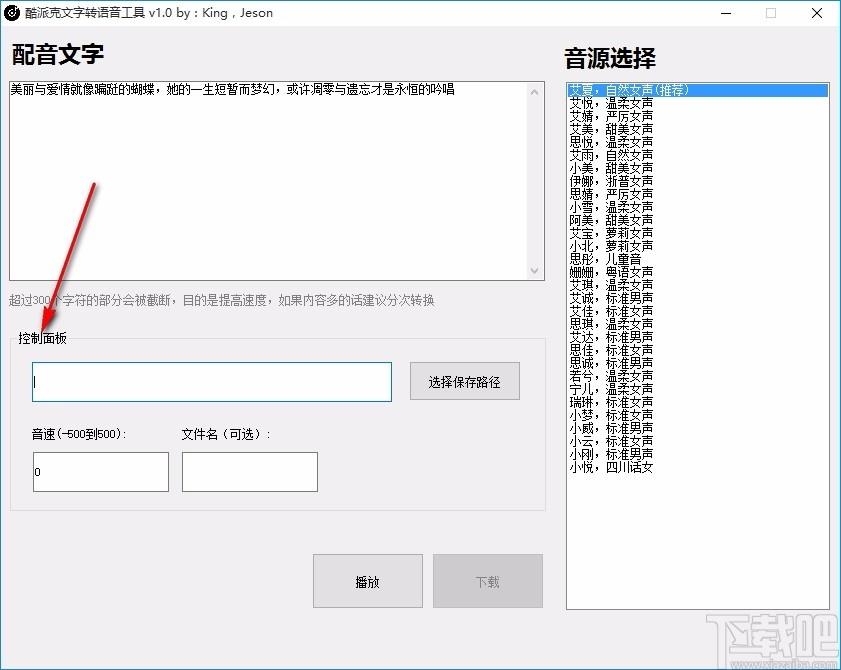Select voice 思婧，严厉女声
Viewport: 841px width, 670px height.
tap(697, 194)
